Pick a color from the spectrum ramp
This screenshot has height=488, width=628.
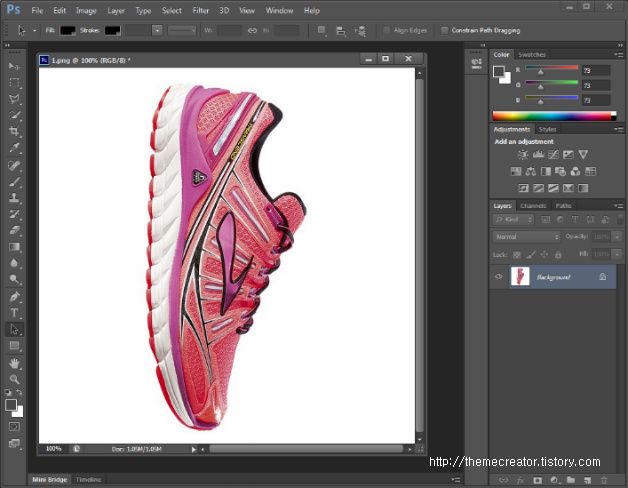pyautogui.click(x=554, y=116)
